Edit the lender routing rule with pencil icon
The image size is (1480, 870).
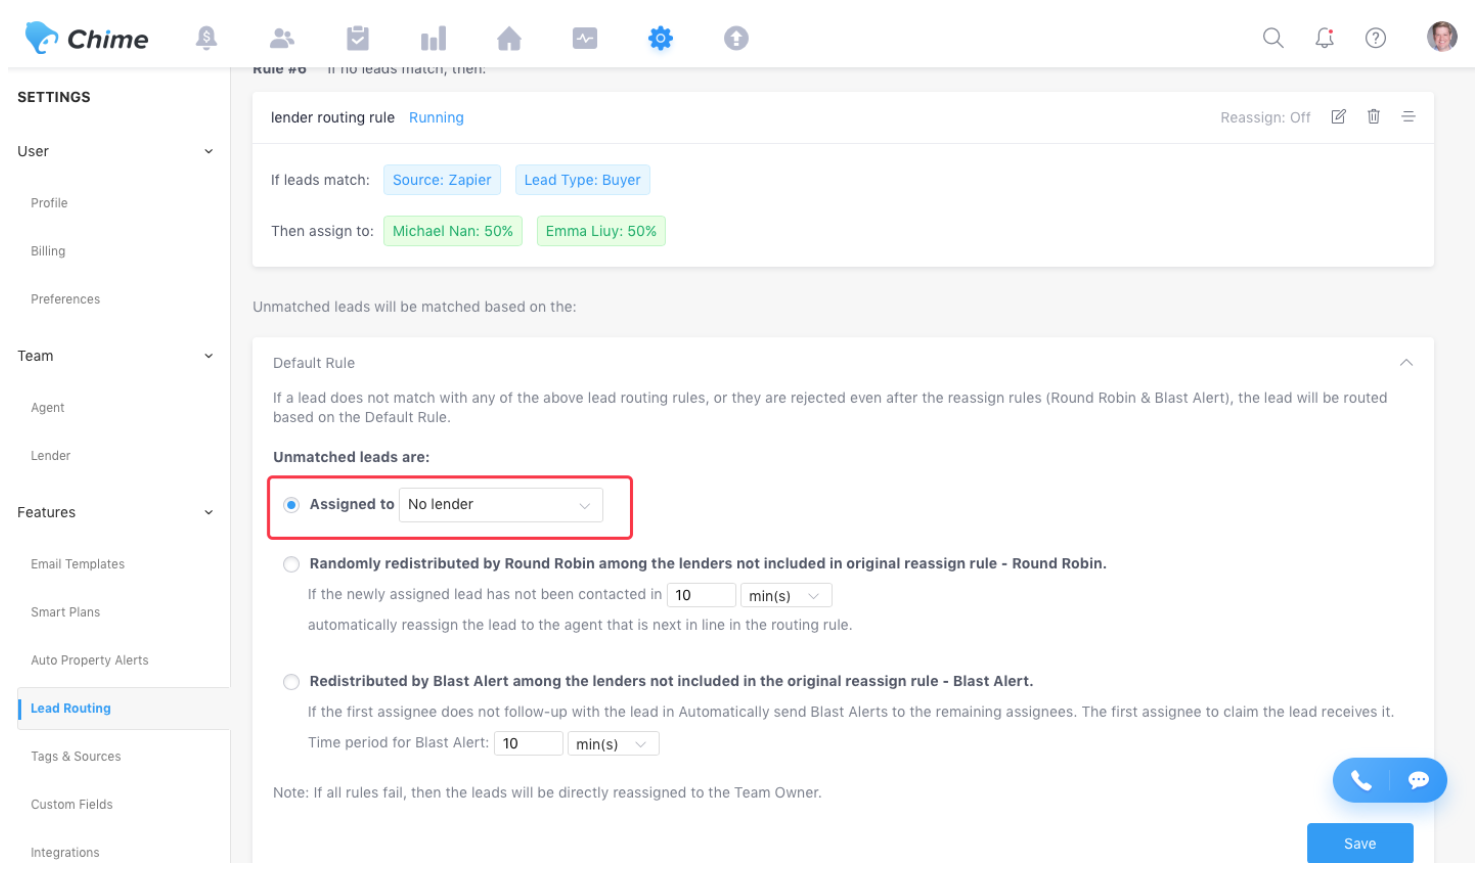click(1338, 117)
